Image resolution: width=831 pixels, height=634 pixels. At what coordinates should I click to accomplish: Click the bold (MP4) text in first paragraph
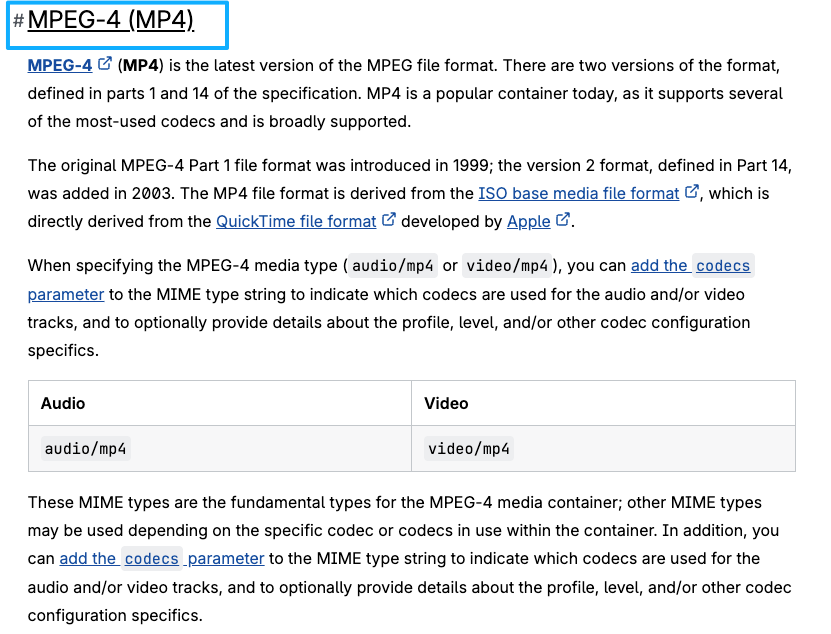coord(140,65)
